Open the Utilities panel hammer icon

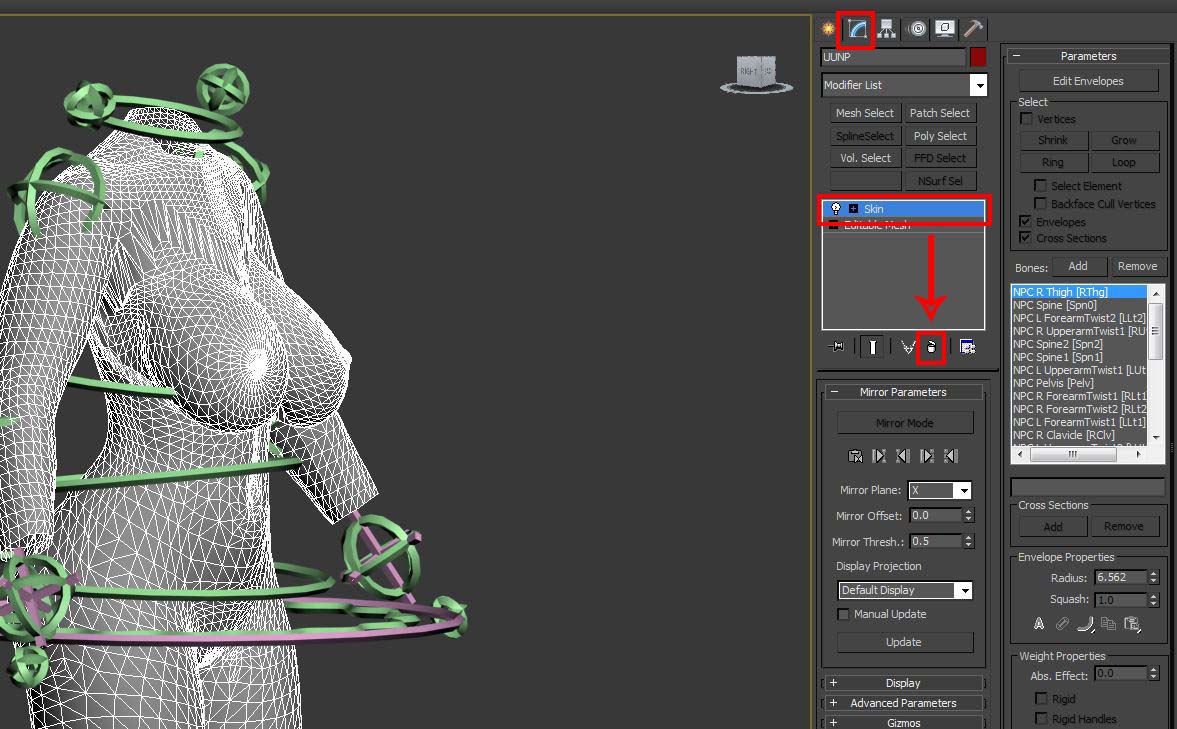pyautogui.click(x=972, y=29)
